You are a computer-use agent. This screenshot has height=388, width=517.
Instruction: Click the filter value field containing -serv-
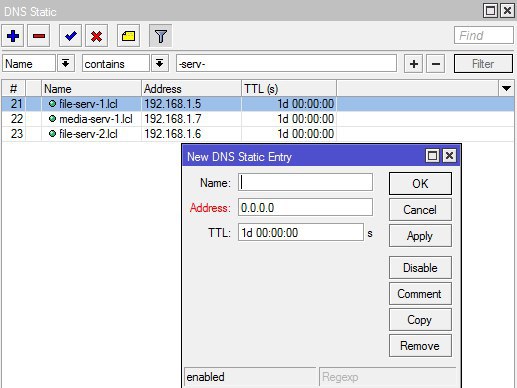click(x=286, y=63)
